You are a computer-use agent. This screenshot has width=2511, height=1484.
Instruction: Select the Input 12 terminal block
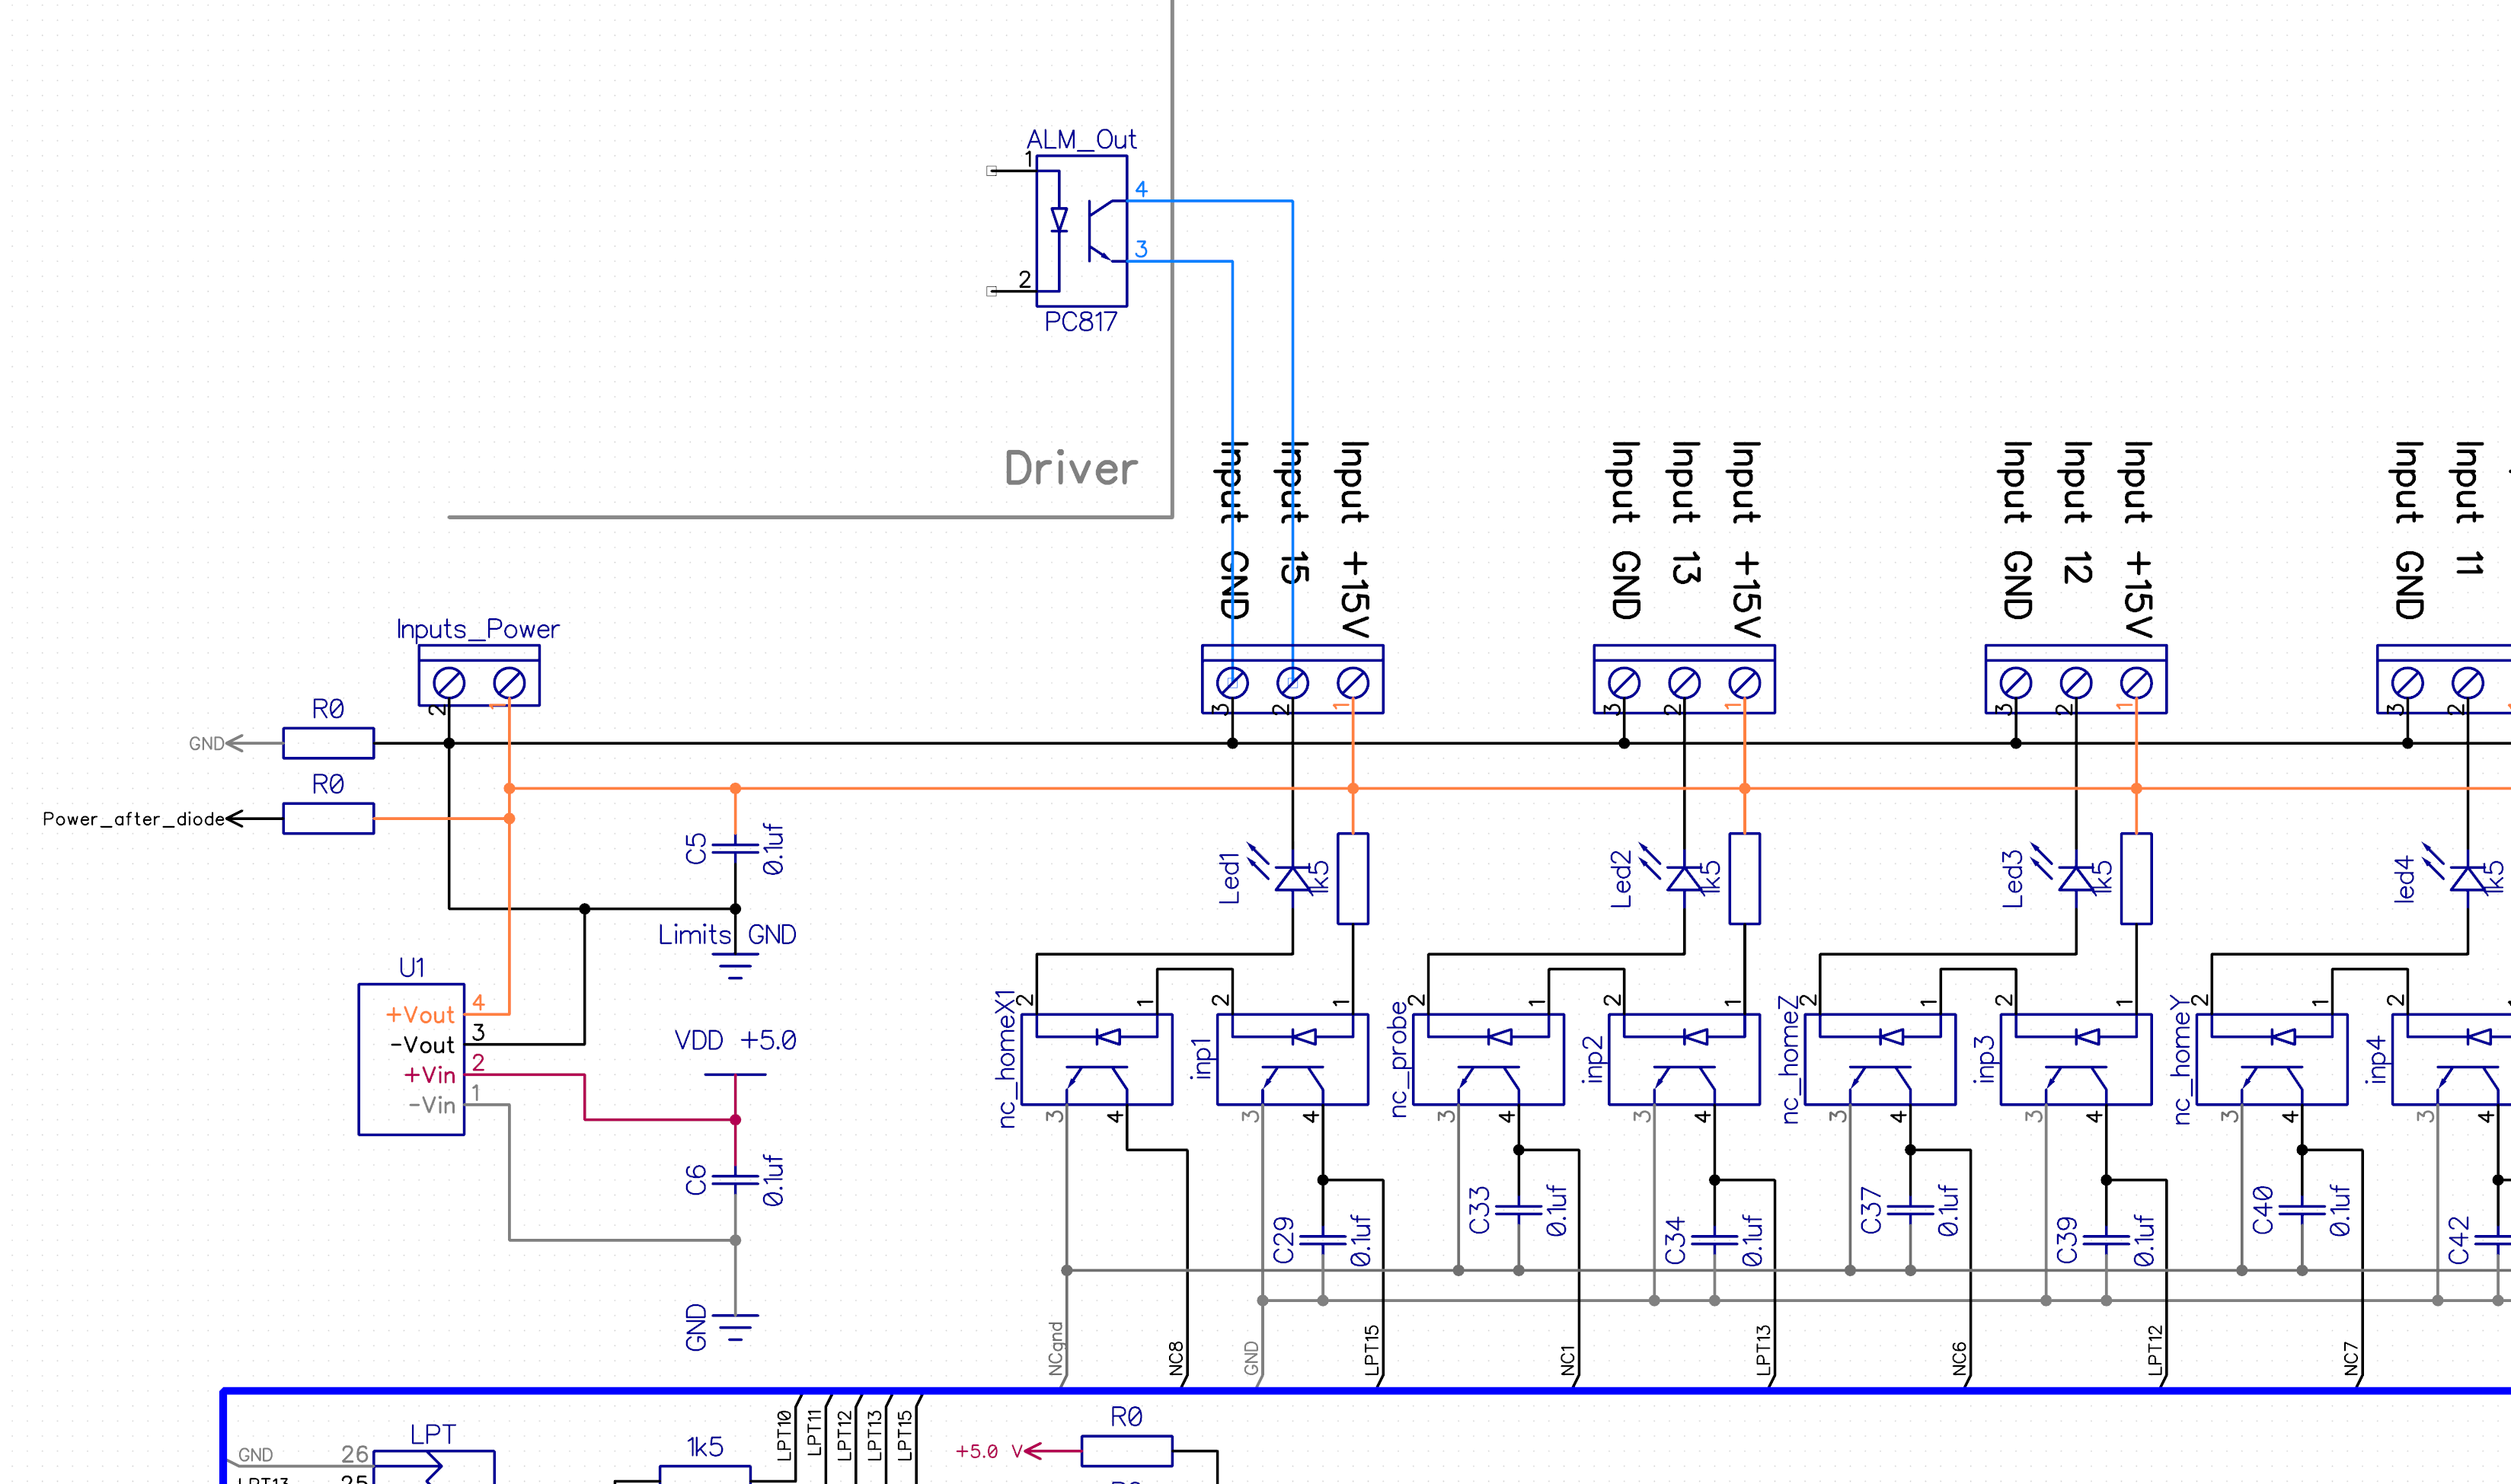pos(2076,680)
